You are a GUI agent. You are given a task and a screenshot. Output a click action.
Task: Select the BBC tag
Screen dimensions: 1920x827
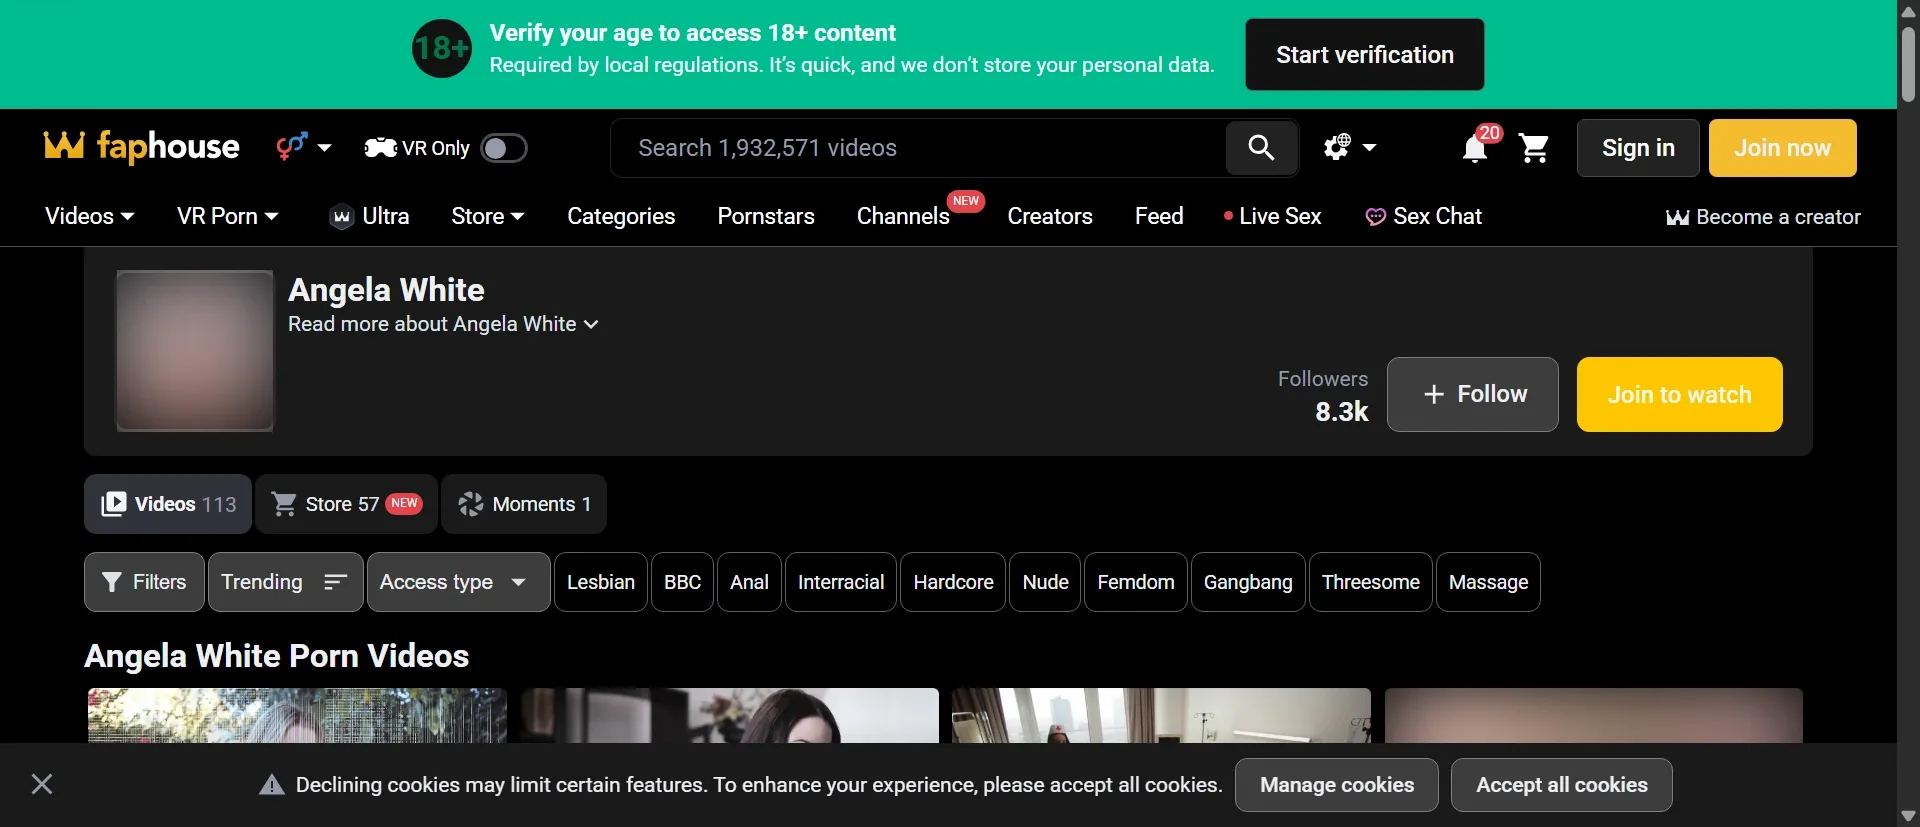[682, 582]
